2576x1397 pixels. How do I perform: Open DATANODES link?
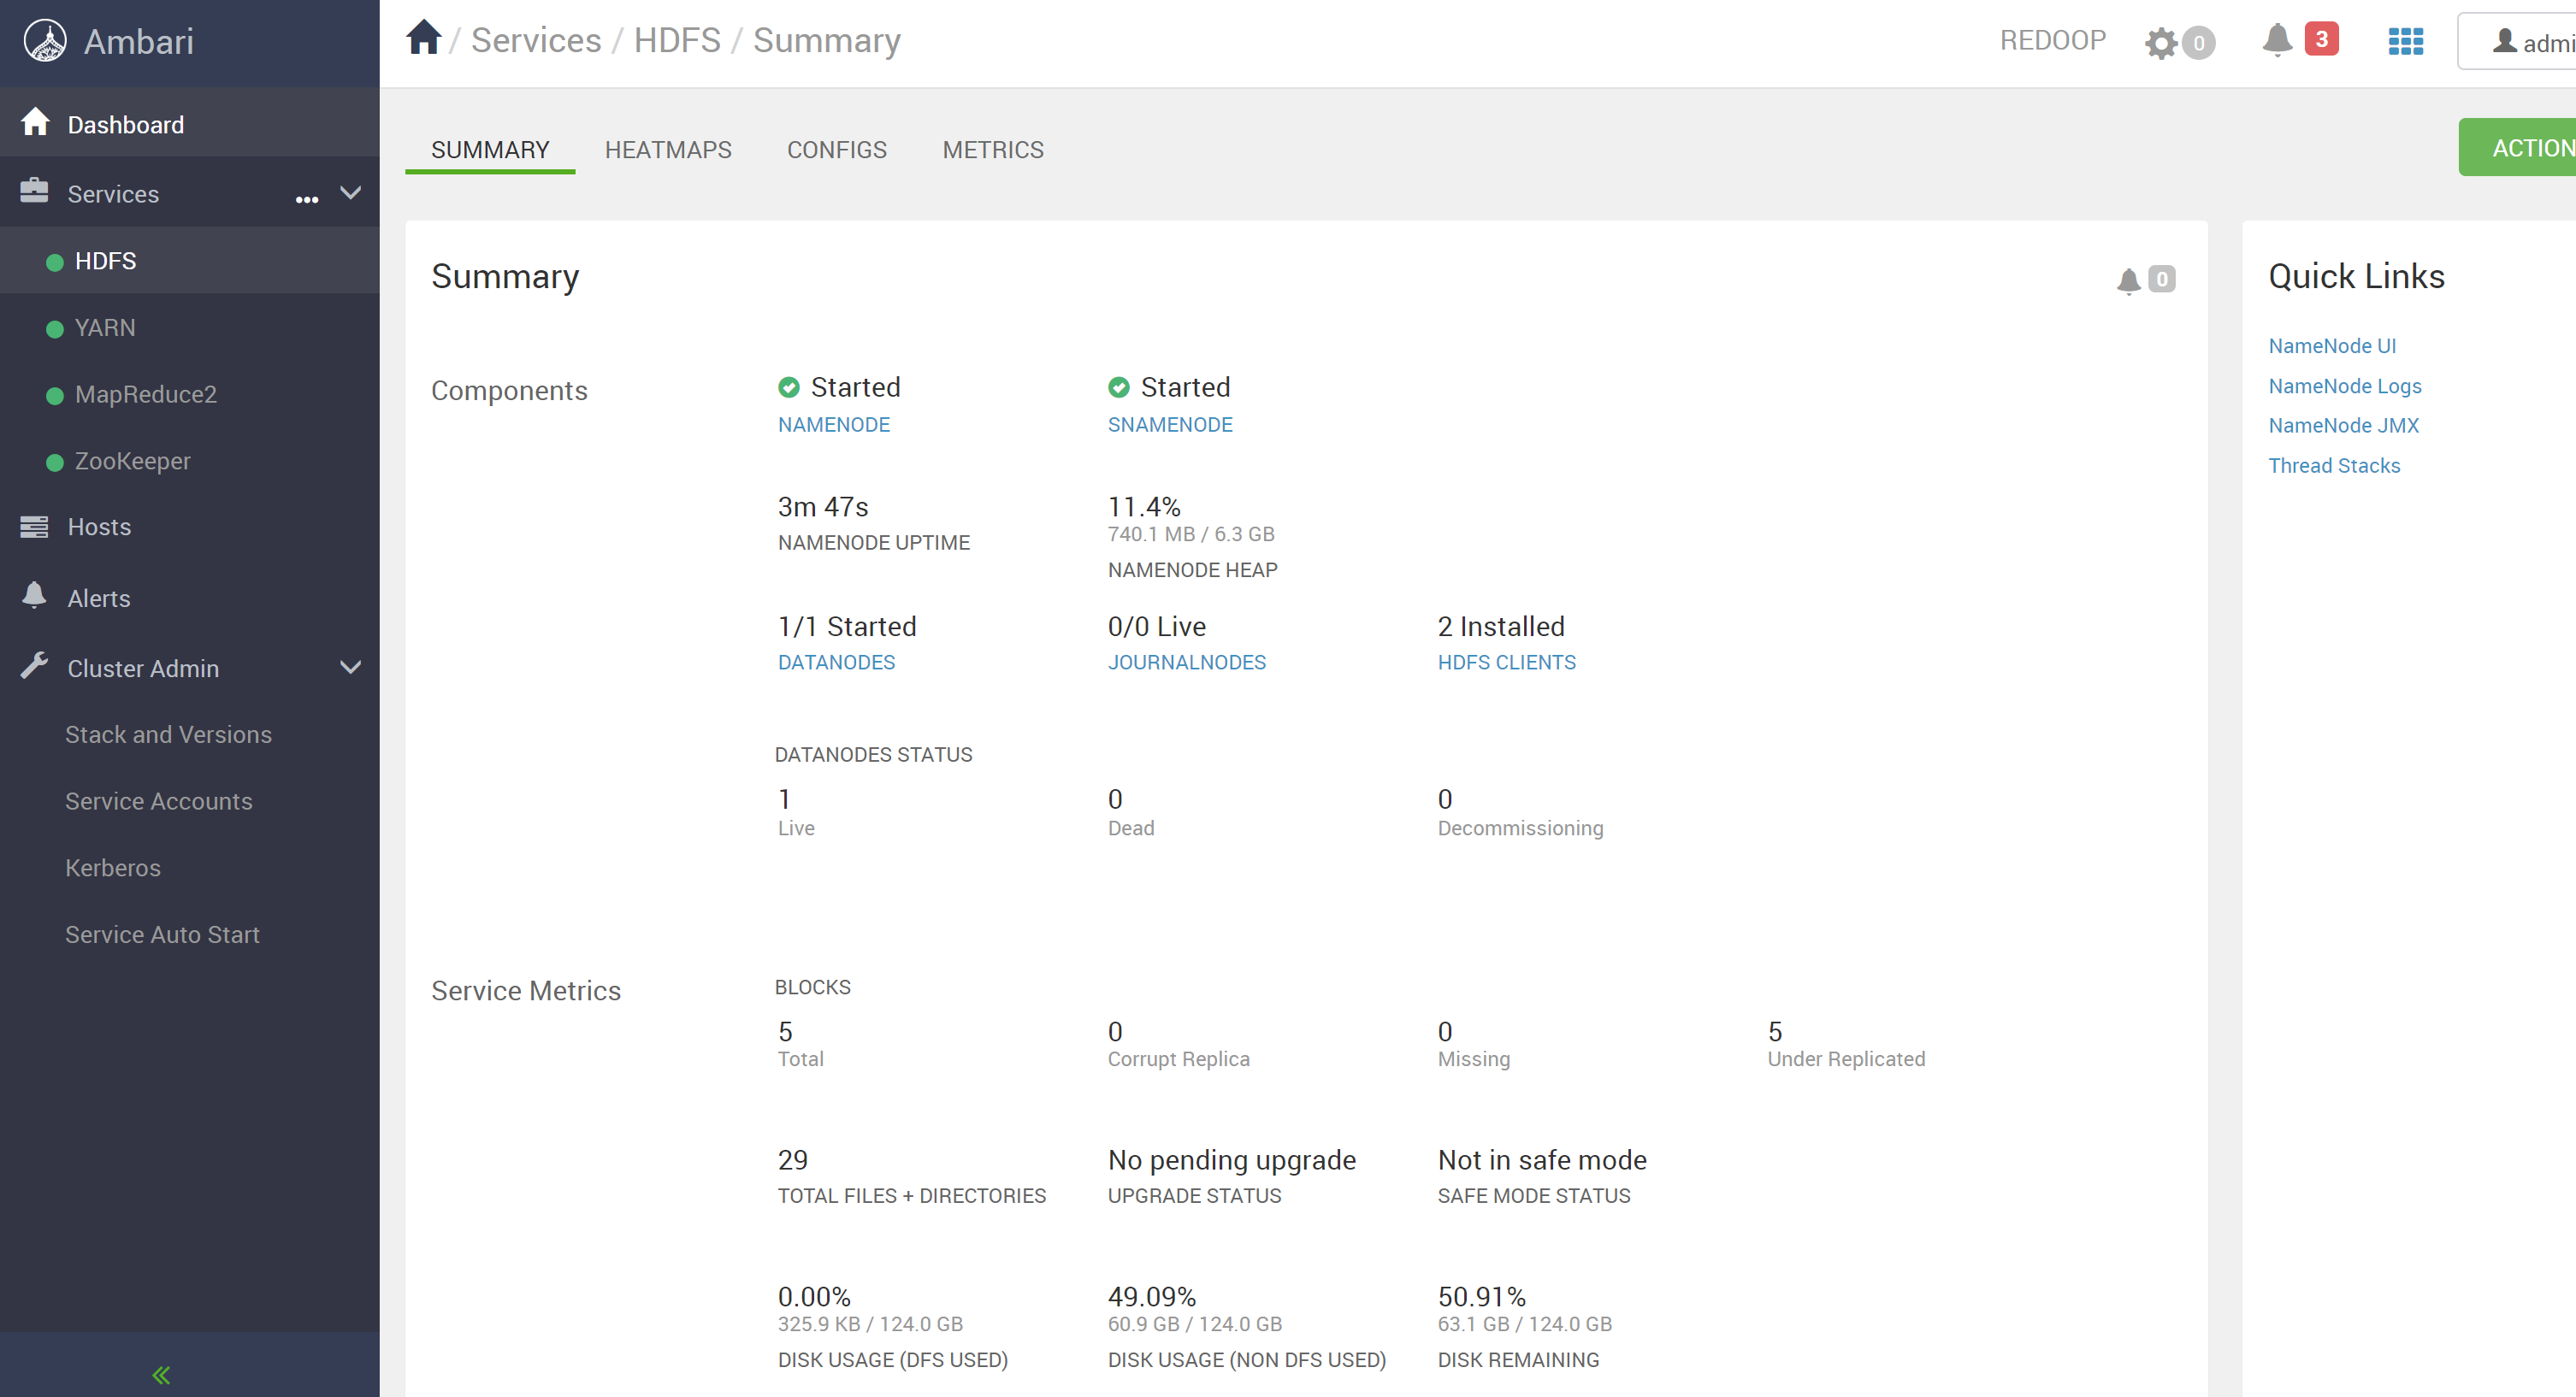click(x=836, y=662)
